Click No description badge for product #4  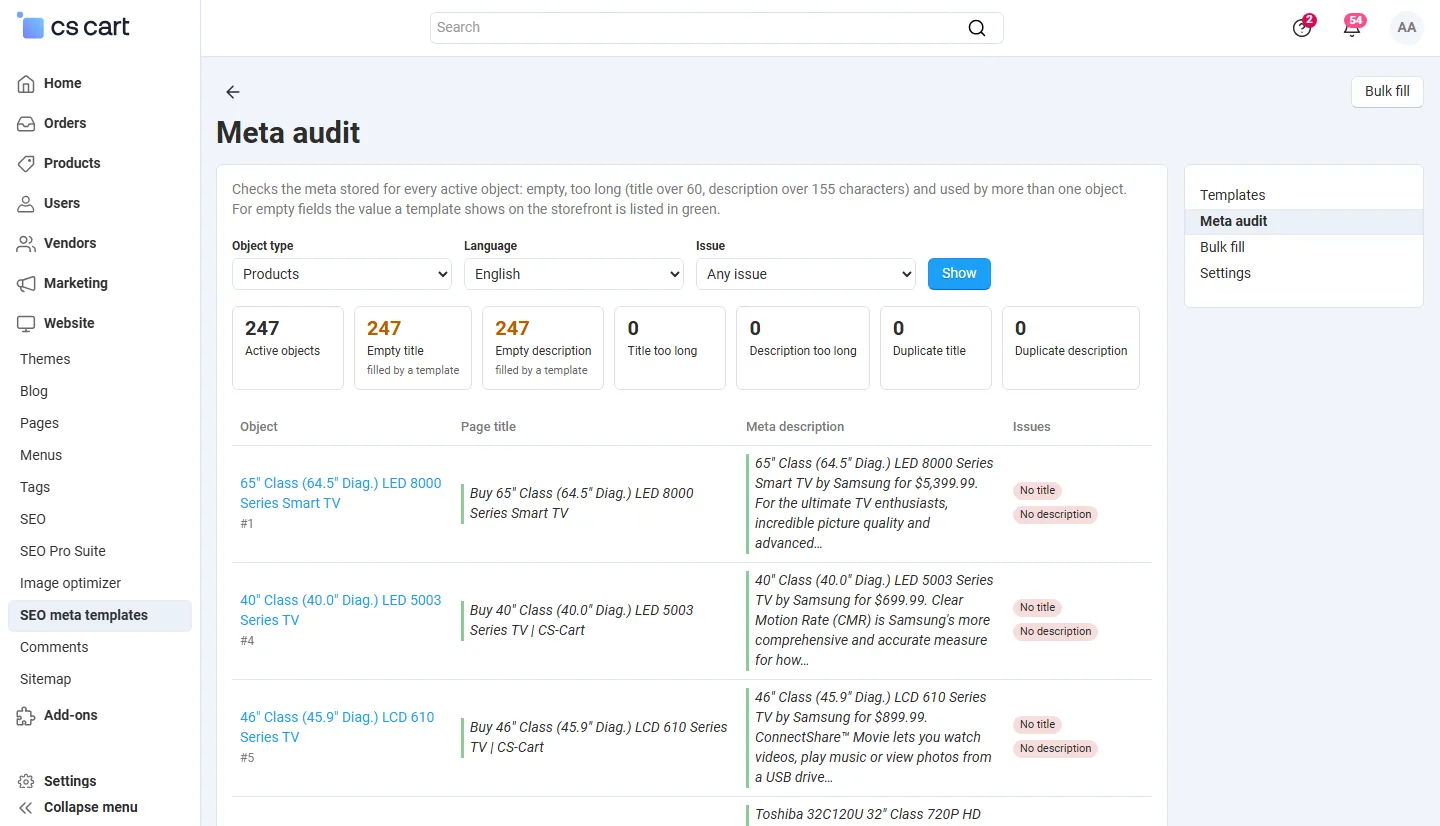(x=1055, y=631)
